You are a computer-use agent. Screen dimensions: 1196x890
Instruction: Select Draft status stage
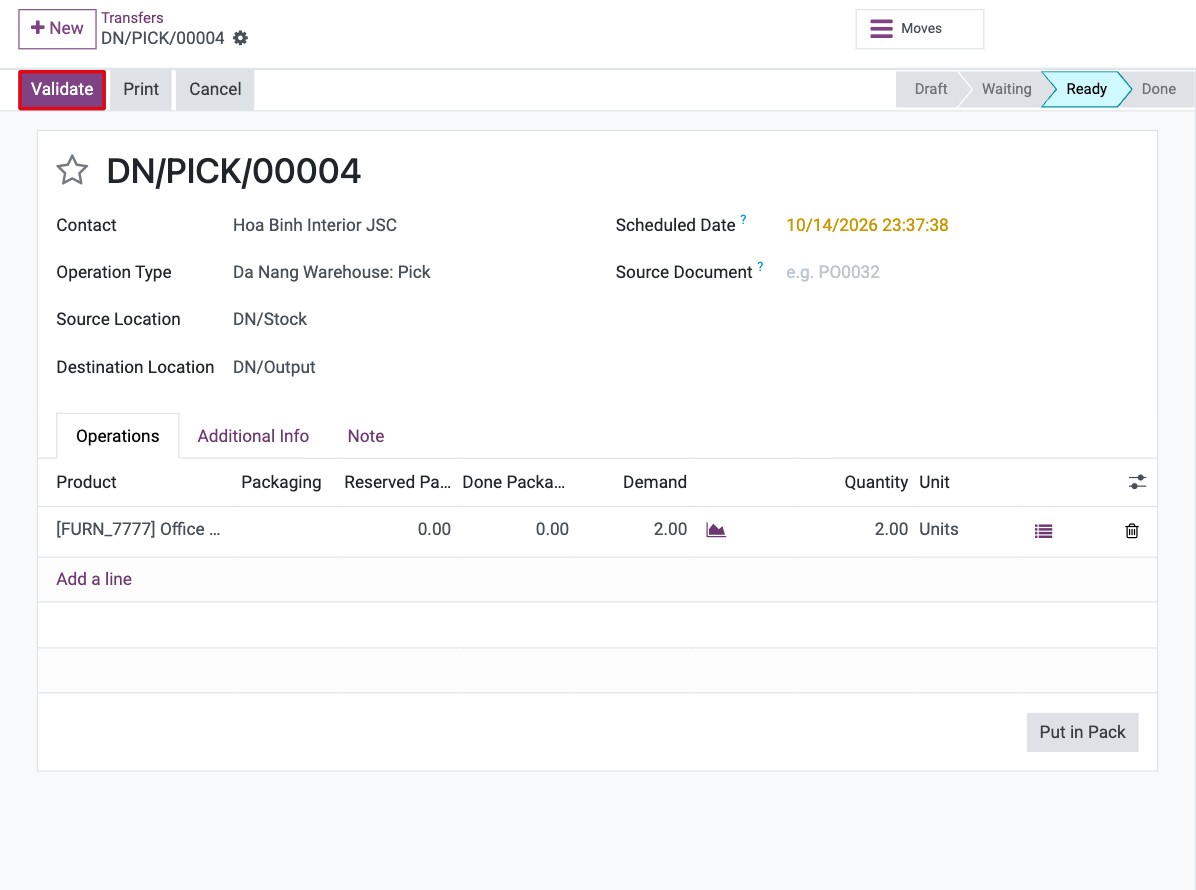tap(931, 89)
